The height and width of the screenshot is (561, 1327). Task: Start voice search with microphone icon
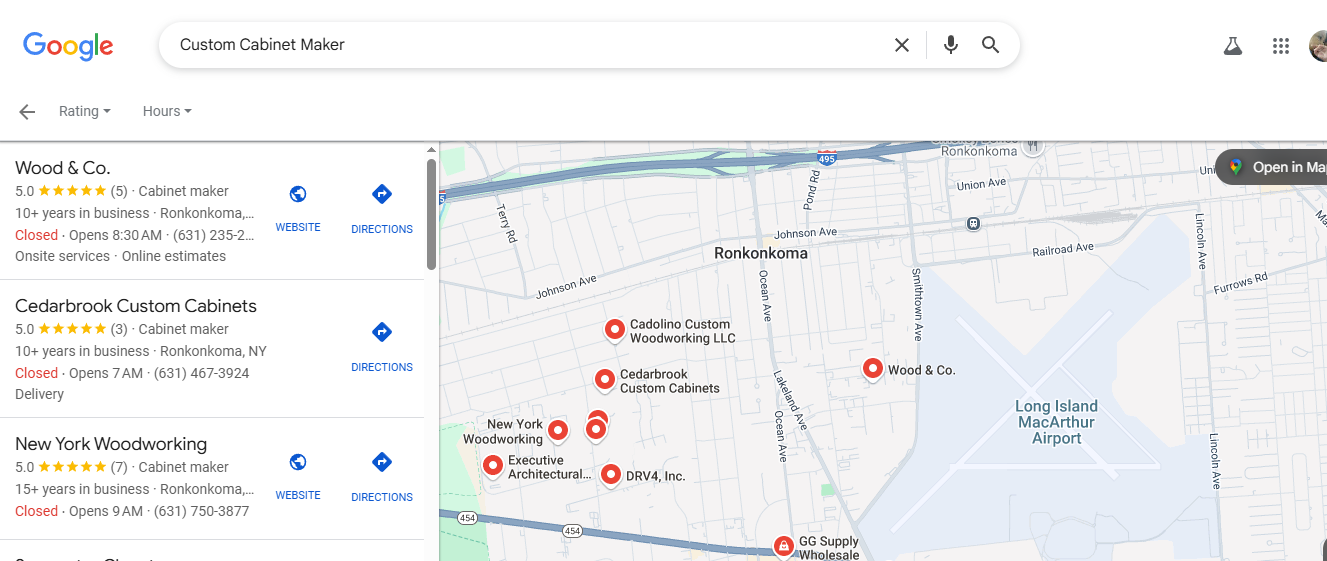coord(951,45)
